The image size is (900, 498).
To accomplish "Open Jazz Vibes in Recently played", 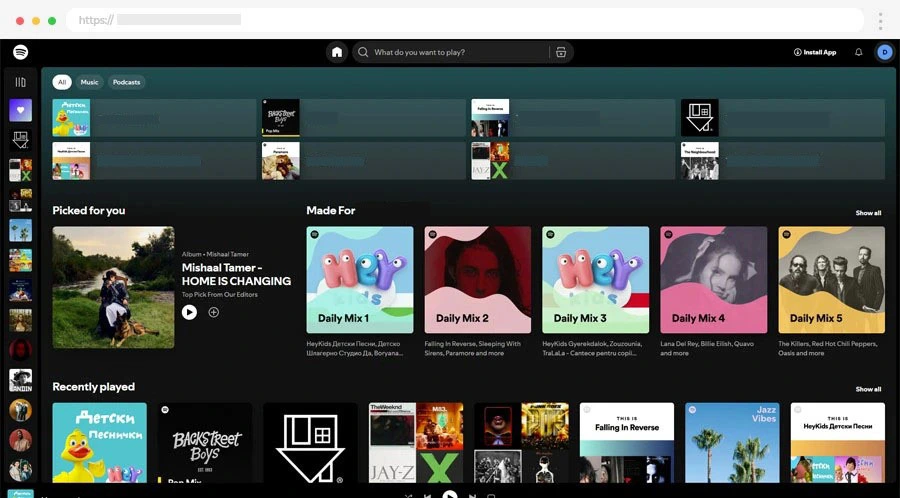I will (x=732, y=443).
